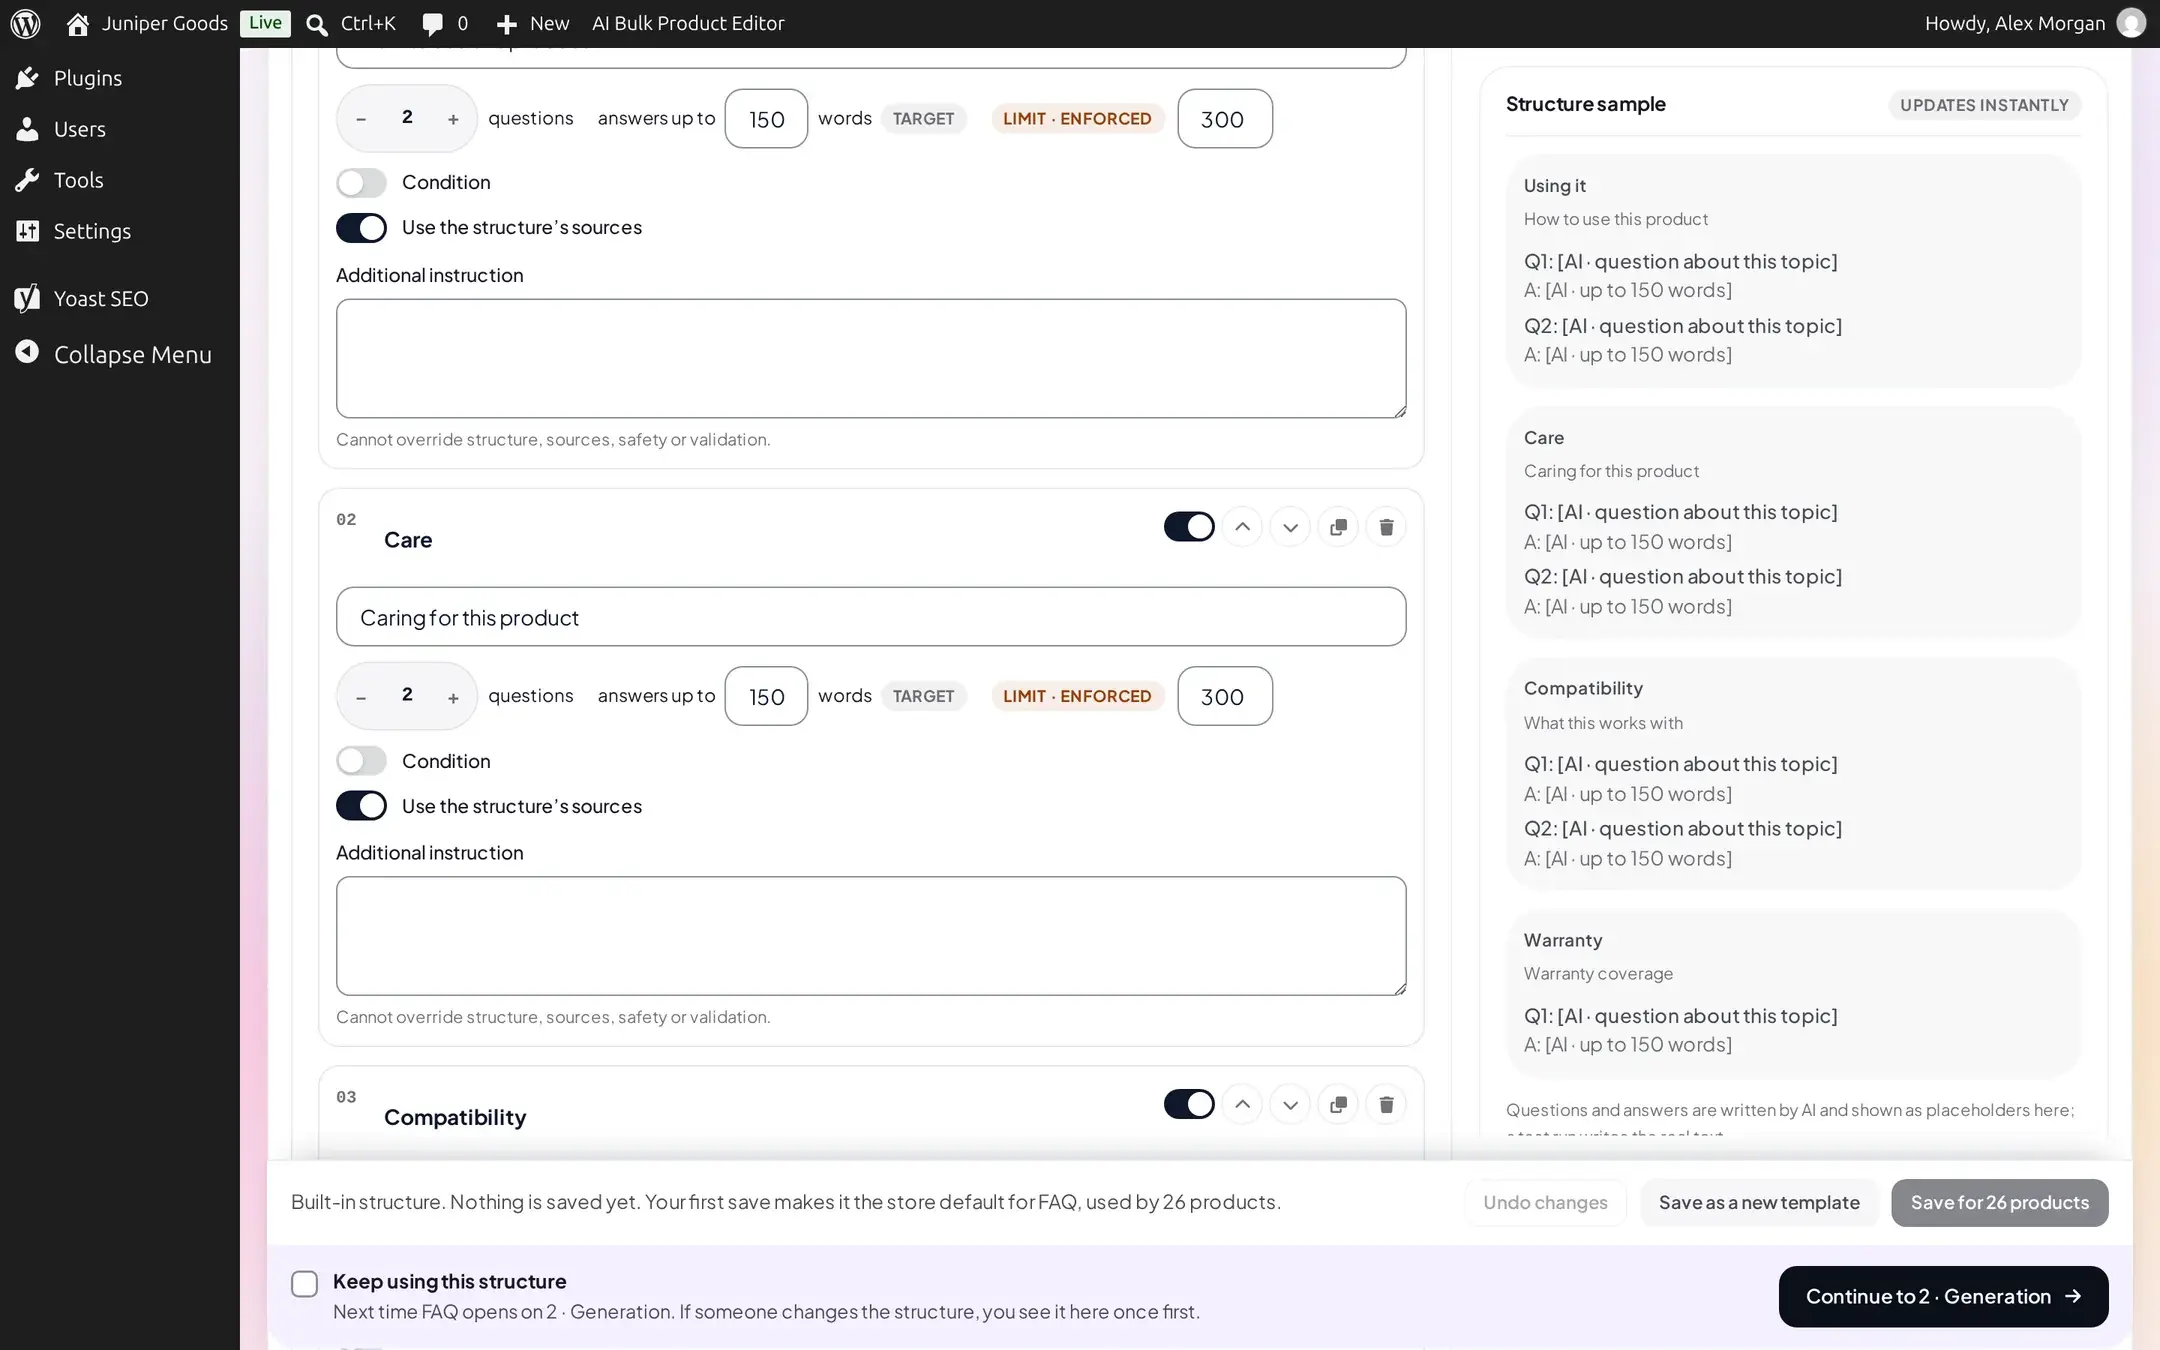Screen dimensions: 2160x1350
Task: Click Save for 26 products
Action: [x=2000, y=1203]
